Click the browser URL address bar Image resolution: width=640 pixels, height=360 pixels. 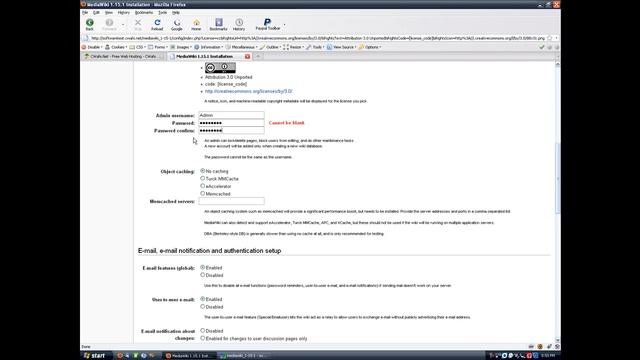[318, 38]
